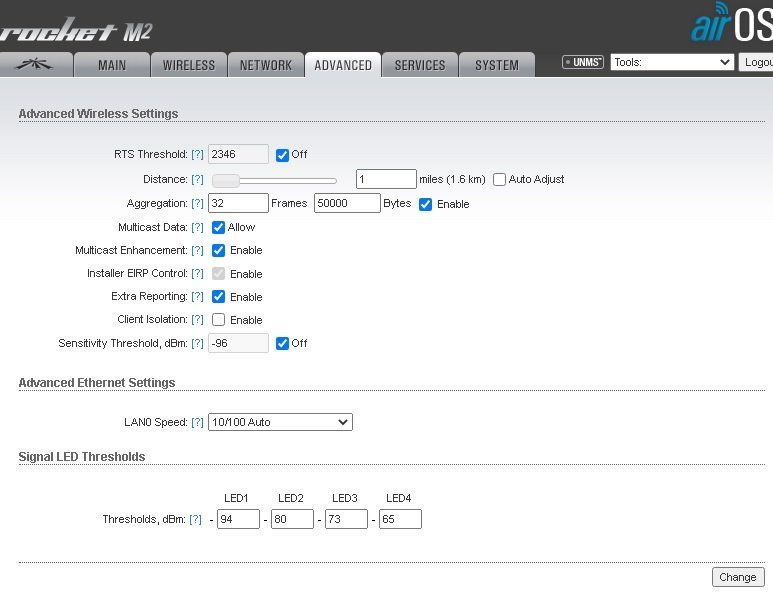This screenshot has height=592, width=773.
Task: Click the LED1 threshold field
Action: point(238,519)
